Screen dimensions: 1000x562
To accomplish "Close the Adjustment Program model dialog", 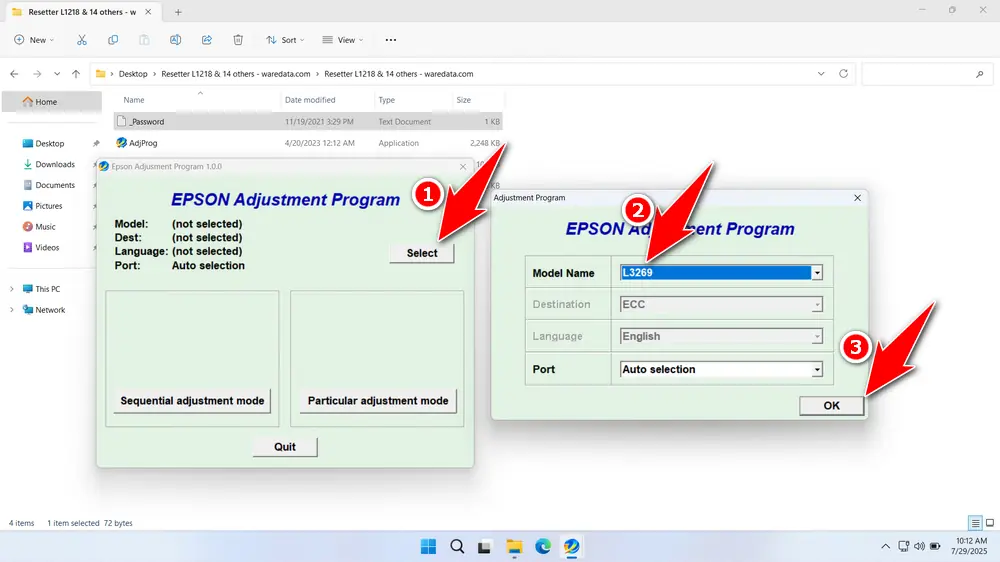I will tap(857, 198).
